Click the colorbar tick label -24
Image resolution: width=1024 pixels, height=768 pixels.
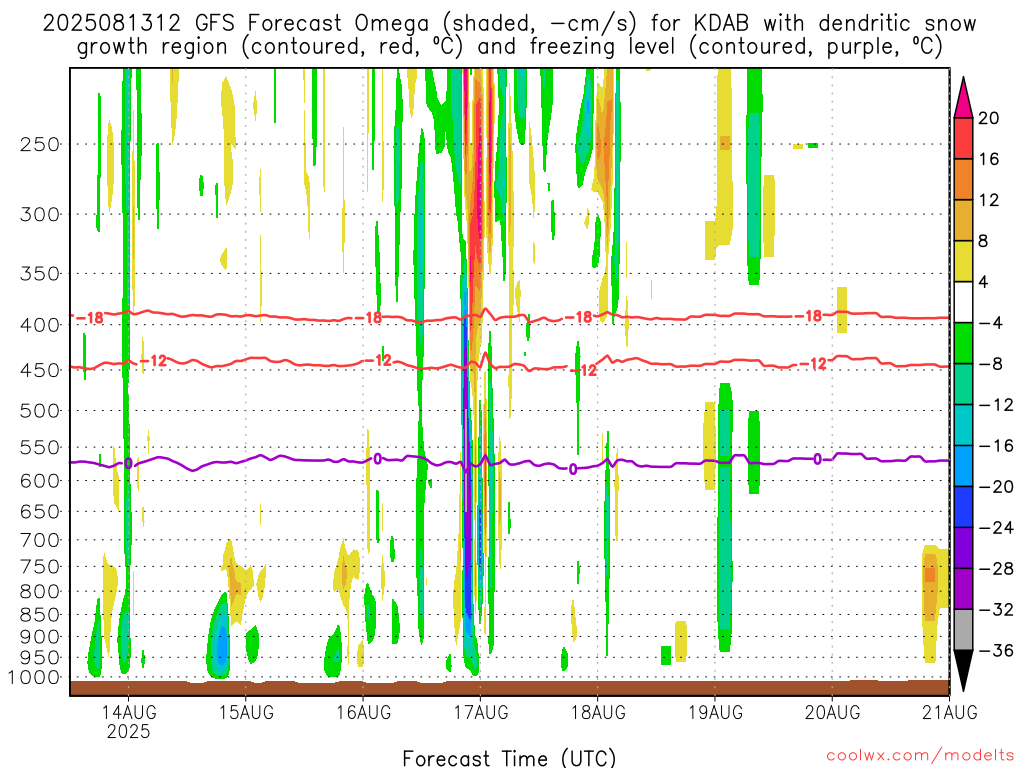click(x=996, y=528)
